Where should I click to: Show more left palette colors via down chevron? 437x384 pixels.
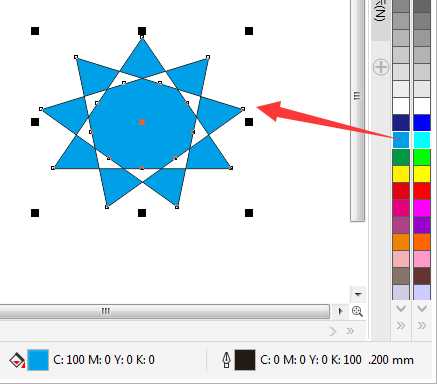[401, 309]
